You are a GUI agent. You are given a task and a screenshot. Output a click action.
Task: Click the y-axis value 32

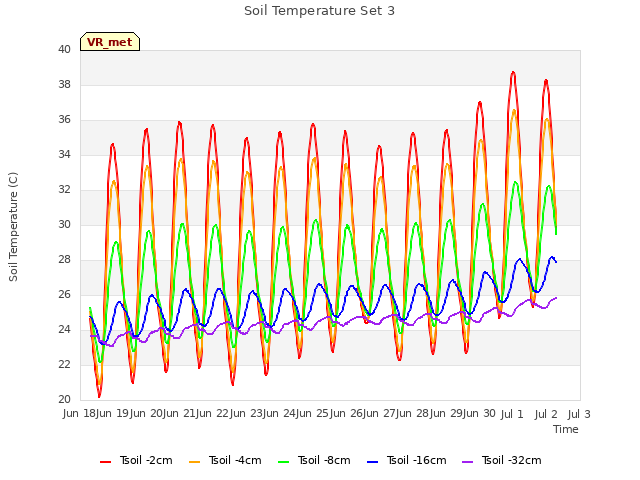point(64,190)
